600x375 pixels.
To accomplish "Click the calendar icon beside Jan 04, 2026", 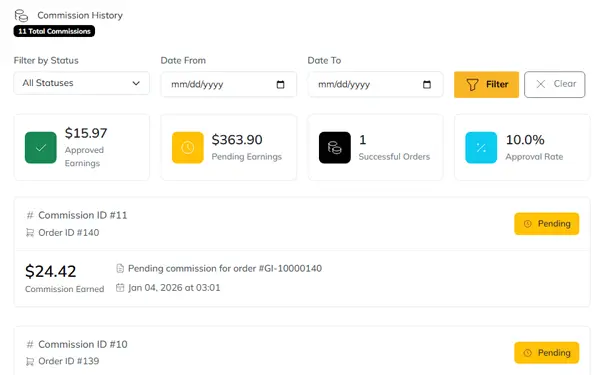I will (120, 288).
